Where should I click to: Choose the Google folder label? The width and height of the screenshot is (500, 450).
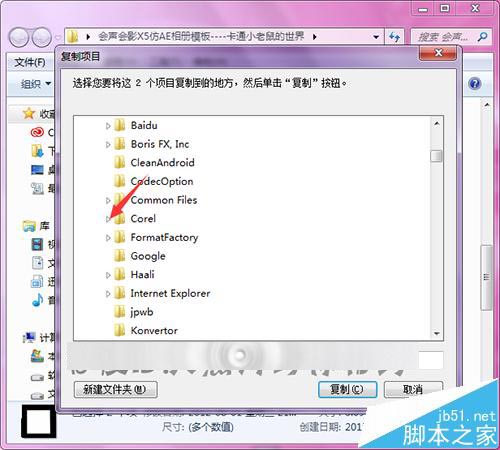[148, 256]
